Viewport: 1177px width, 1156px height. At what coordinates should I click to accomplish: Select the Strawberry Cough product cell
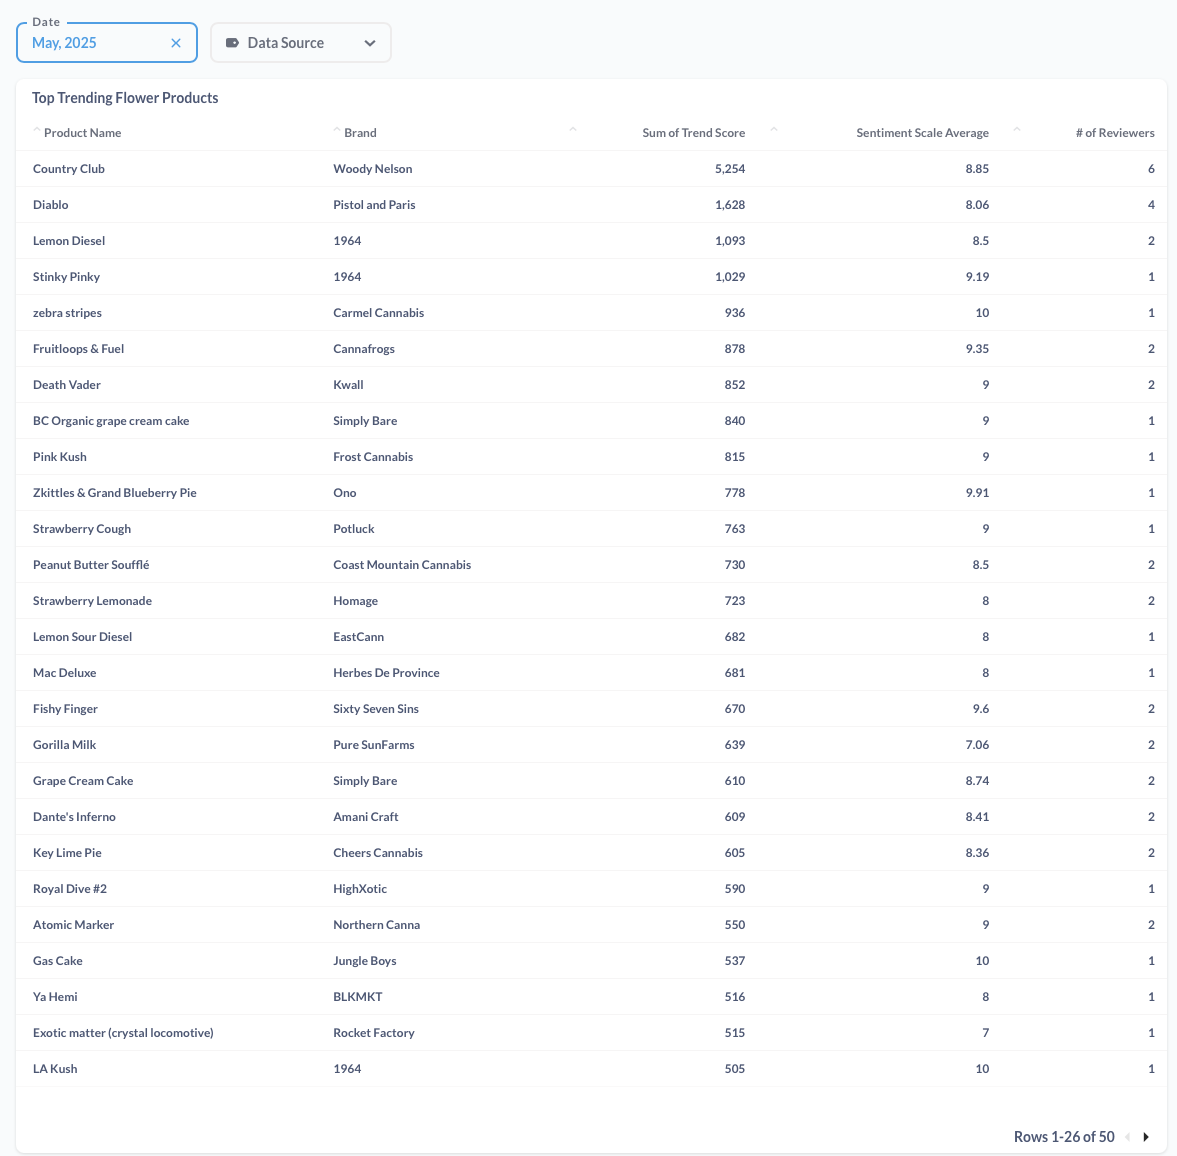point(82,529)
